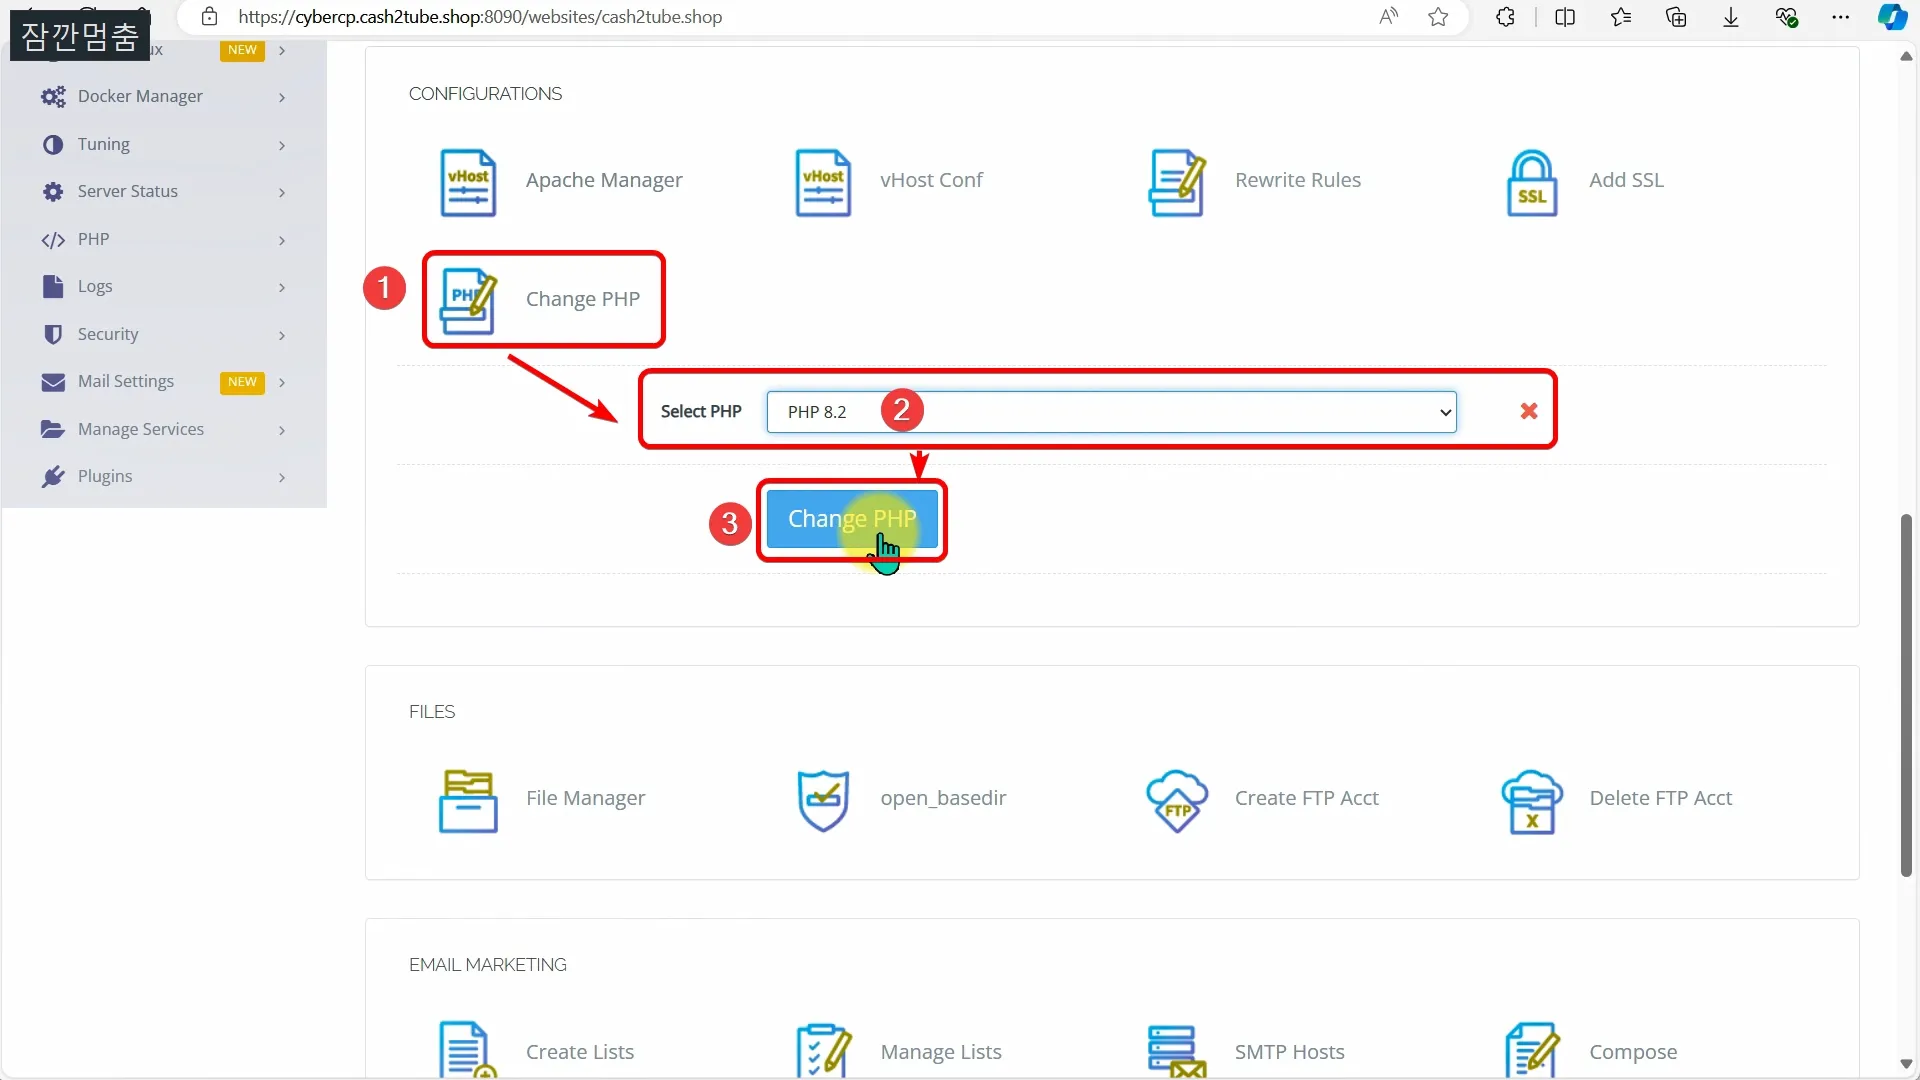This screenshot has height=1080, width=1920.
Task: Expand the Manage Services chevron
Action: pos(282,430)
